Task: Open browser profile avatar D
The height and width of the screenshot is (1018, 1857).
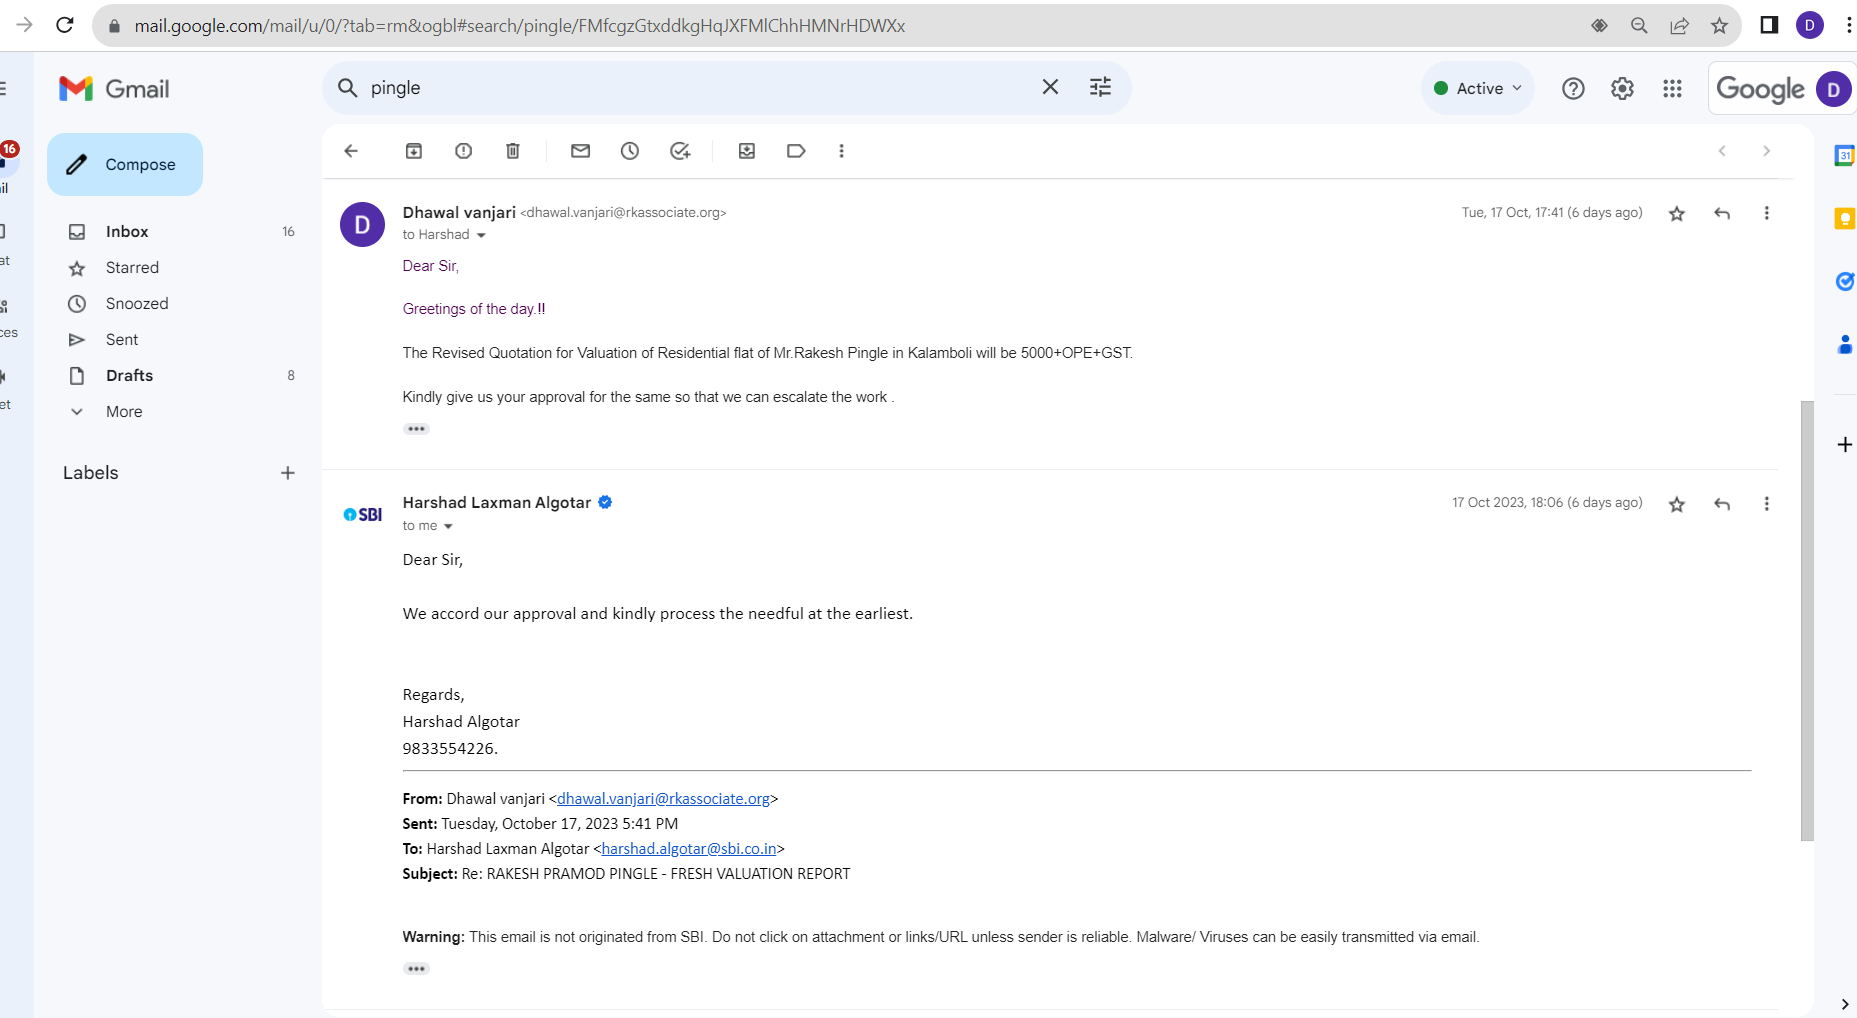Action: pos(1810,25)
